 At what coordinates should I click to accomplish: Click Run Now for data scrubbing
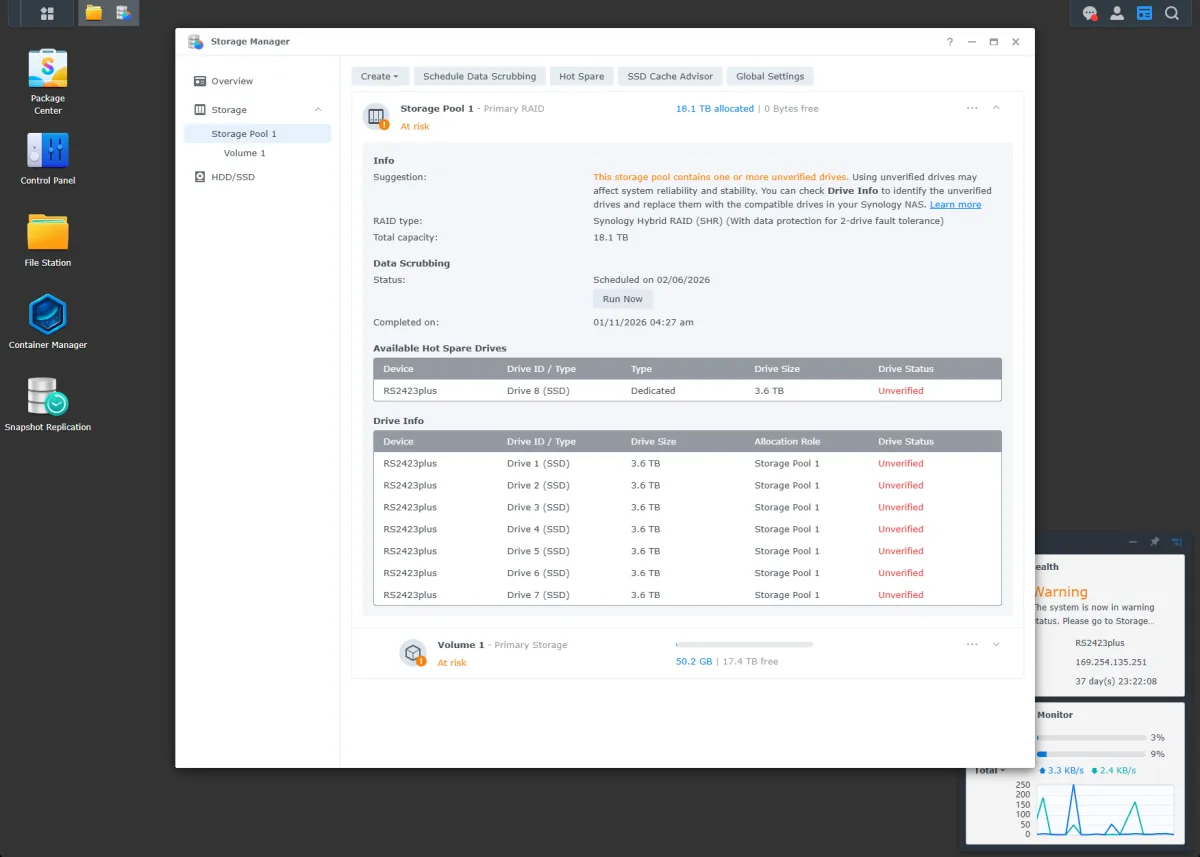pos(623,299)
